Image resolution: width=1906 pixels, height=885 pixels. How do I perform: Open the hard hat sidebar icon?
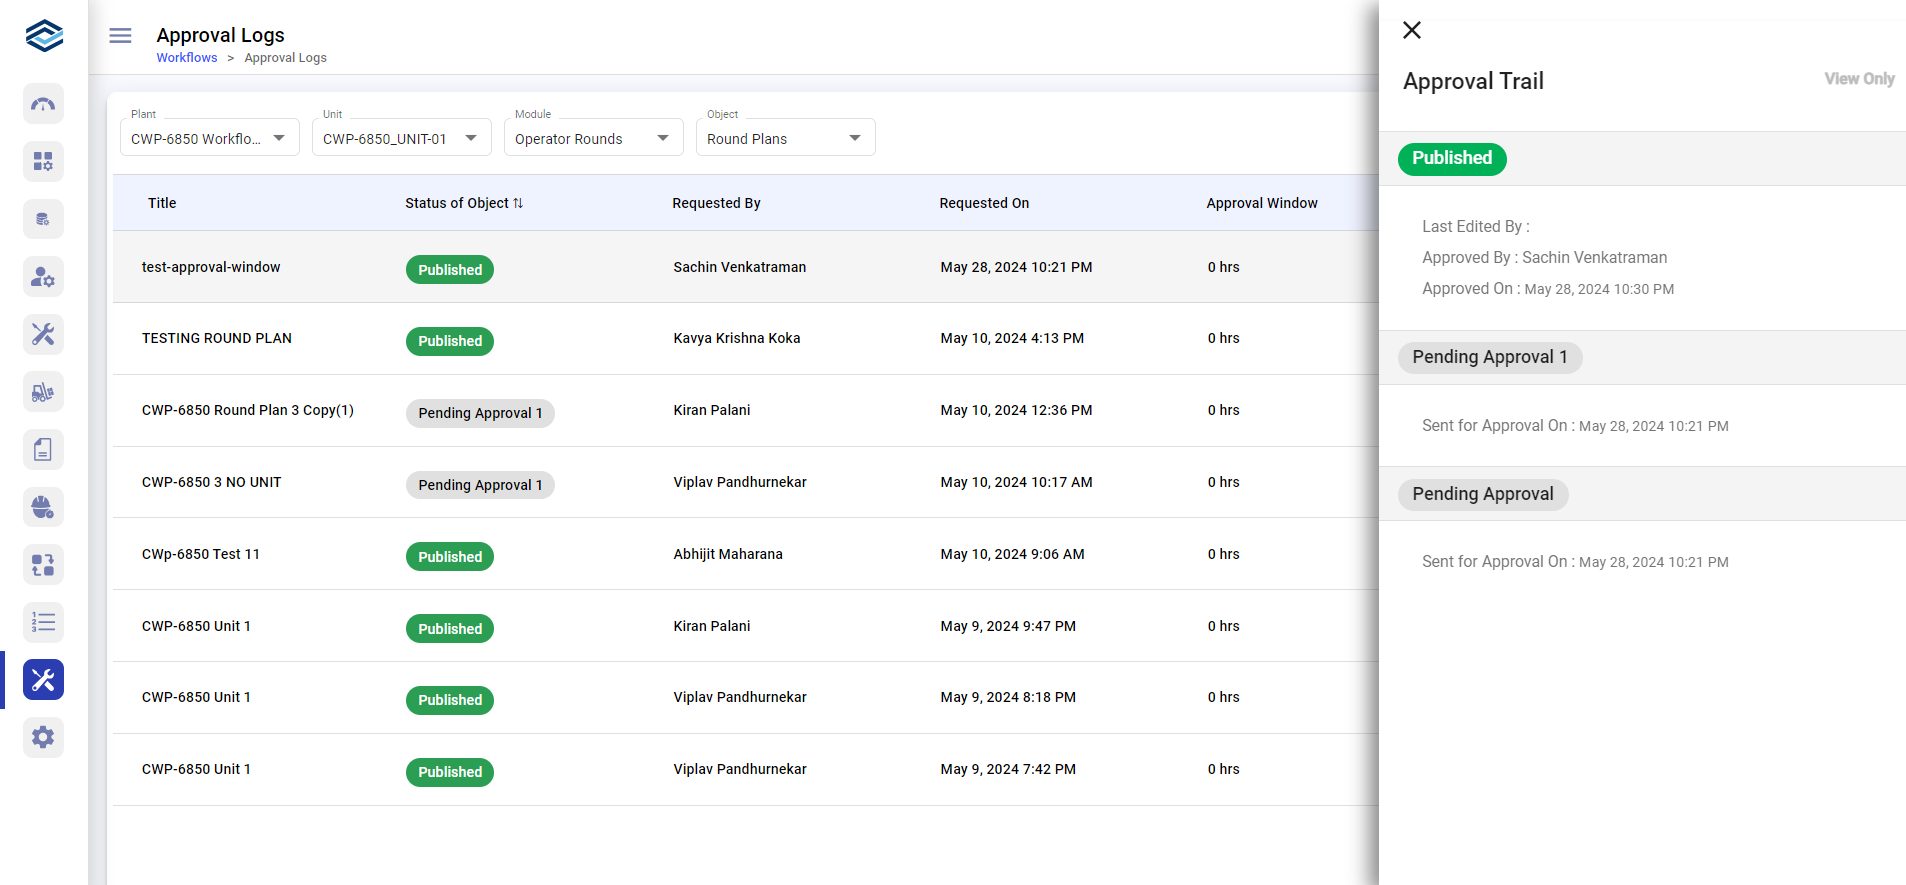[43, 507]
